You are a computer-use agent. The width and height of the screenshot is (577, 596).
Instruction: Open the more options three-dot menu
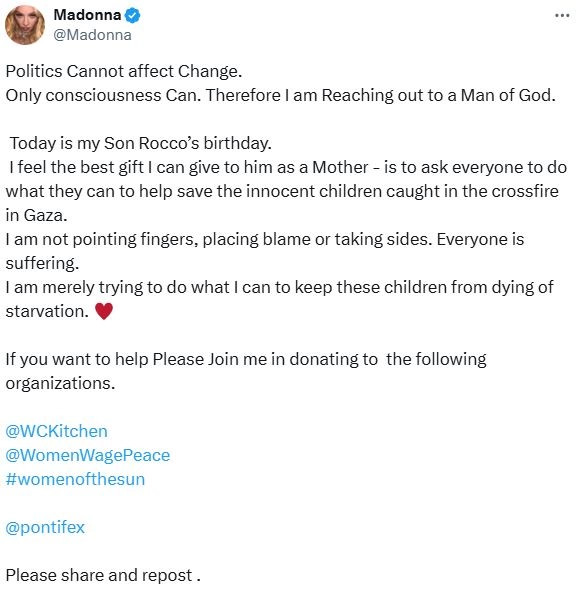562,16
